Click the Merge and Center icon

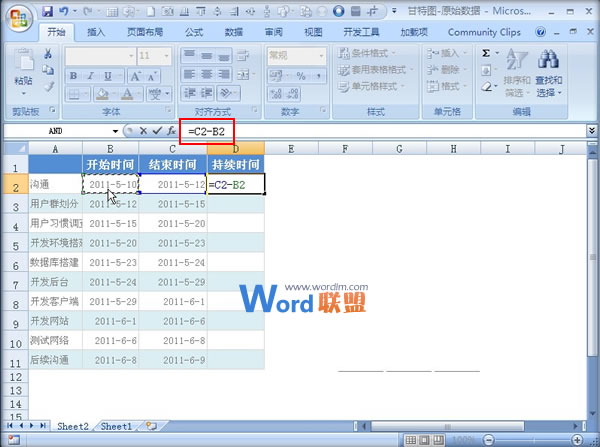pyautogui.click(x=243, y=74)
